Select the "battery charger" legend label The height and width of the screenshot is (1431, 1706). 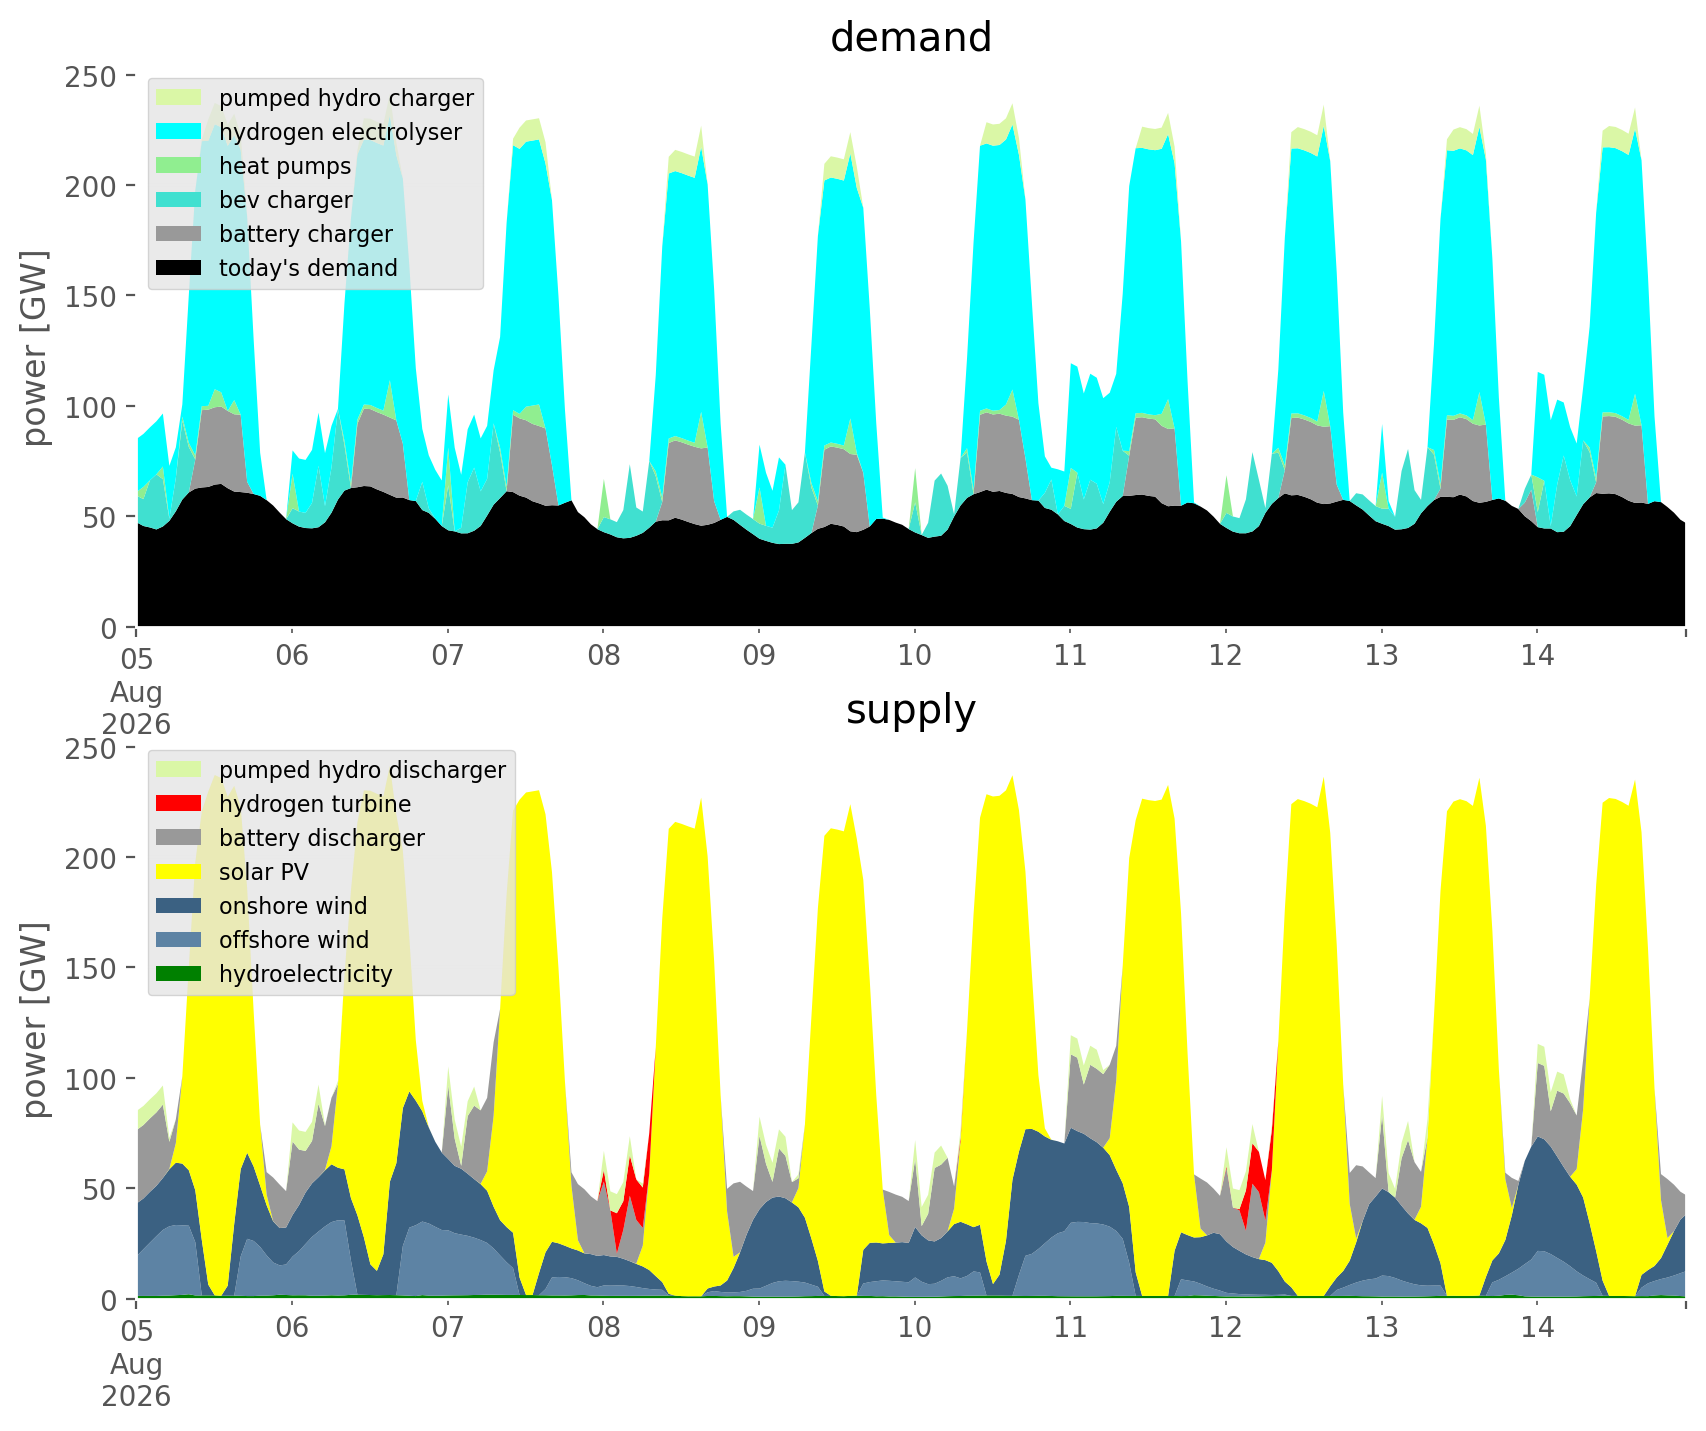306,234
